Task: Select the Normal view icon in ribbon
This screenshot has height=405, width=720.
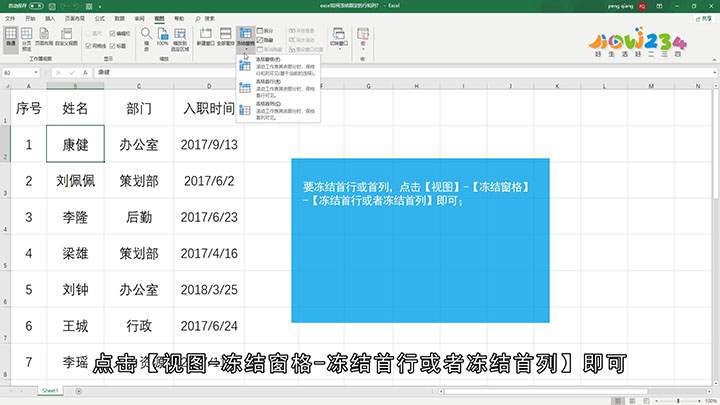Action: coord(11,37)
